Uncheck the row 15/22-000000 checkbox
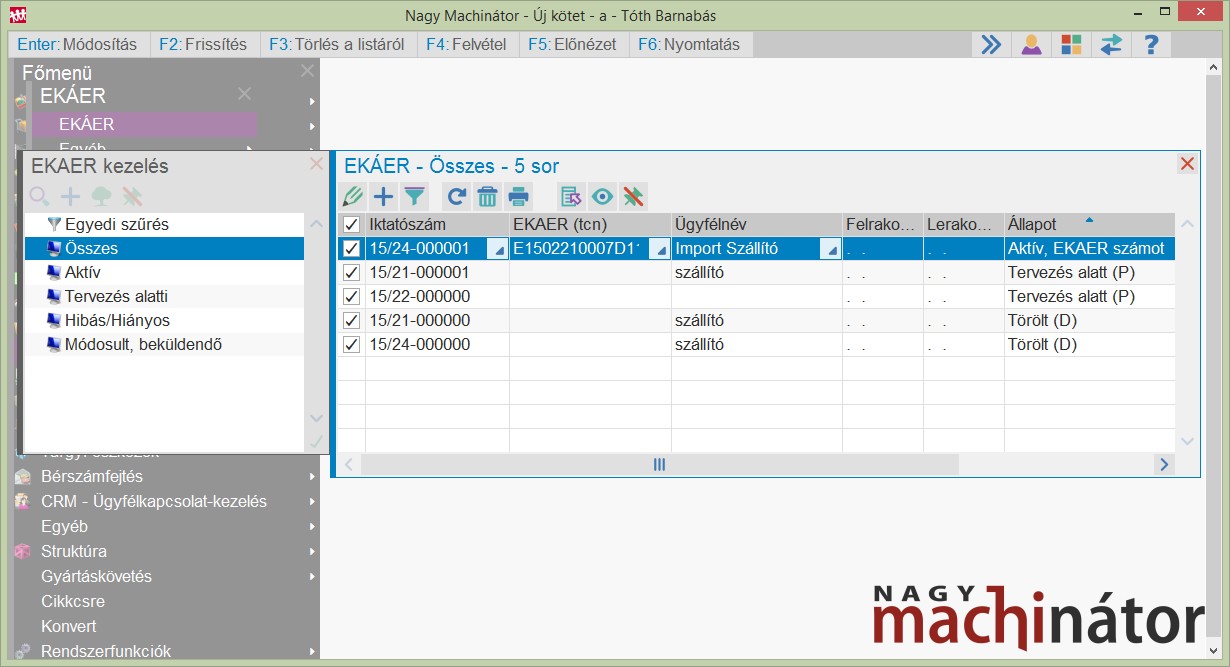Viewport: 1230px width, 667px height. pos(351,296)
